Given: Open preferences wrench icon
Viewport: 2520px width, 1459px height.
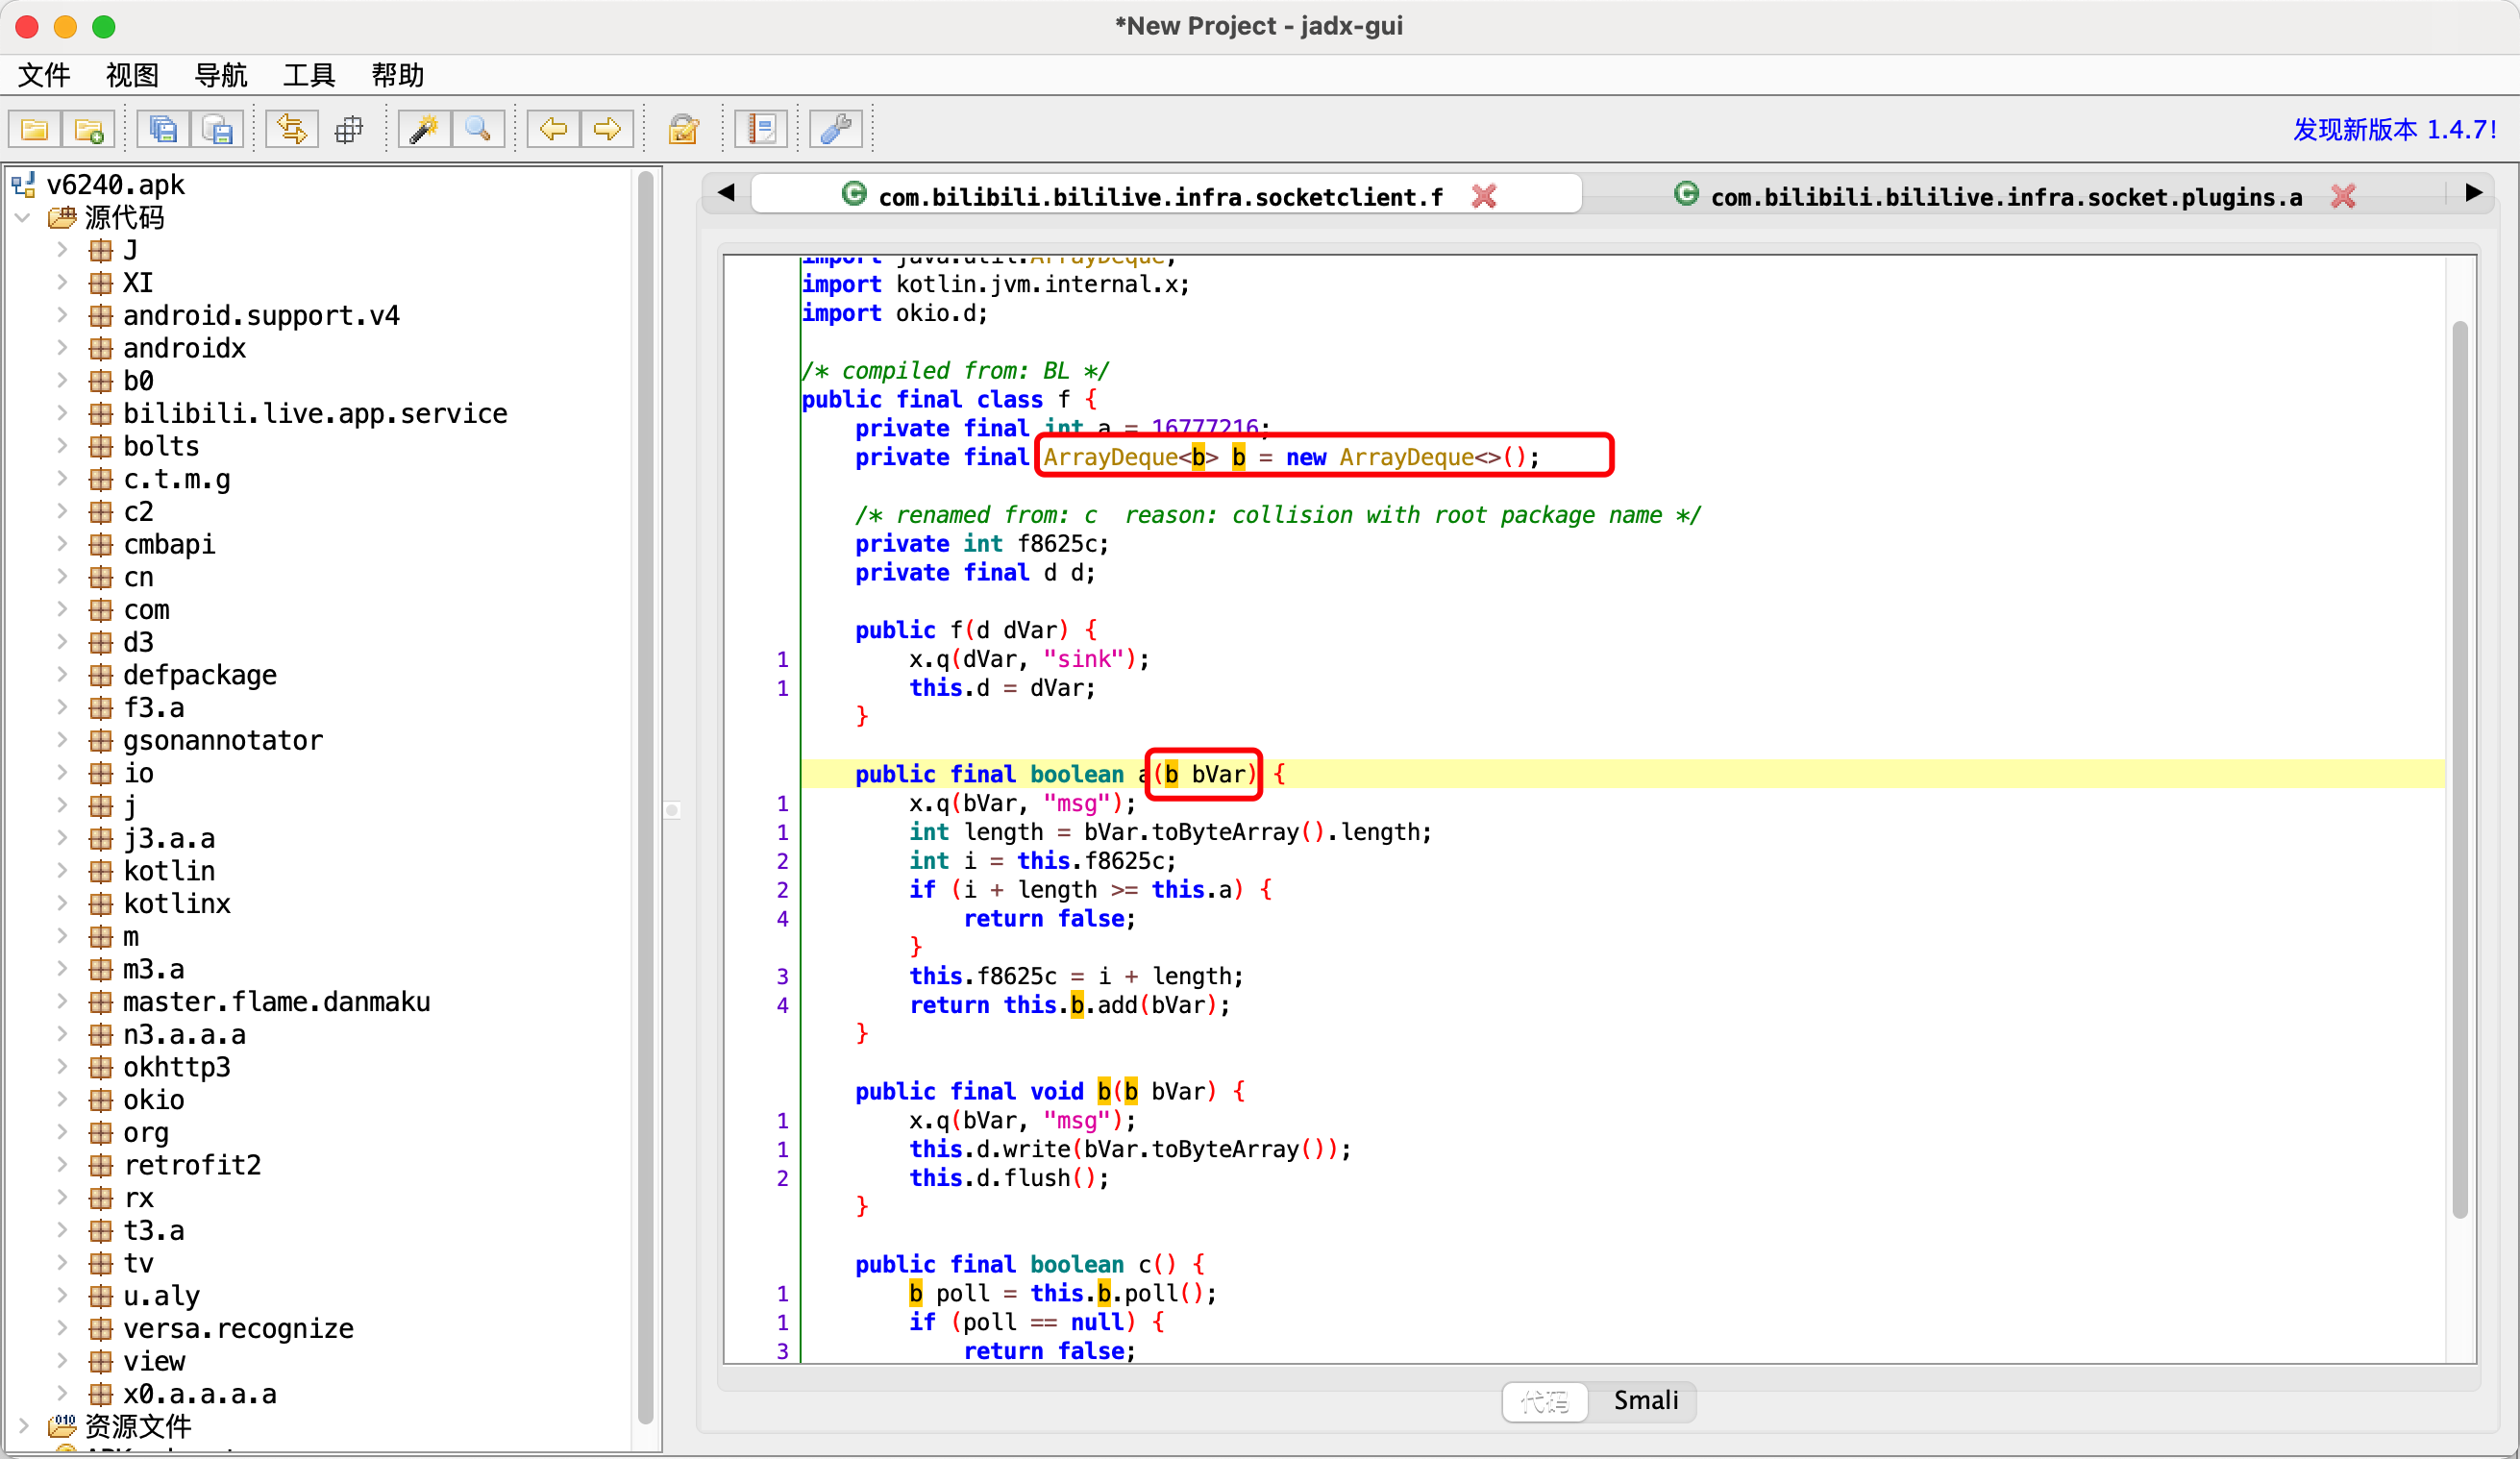Looking at the screenshot, I should pyautogui.click(x=836, y=129).
